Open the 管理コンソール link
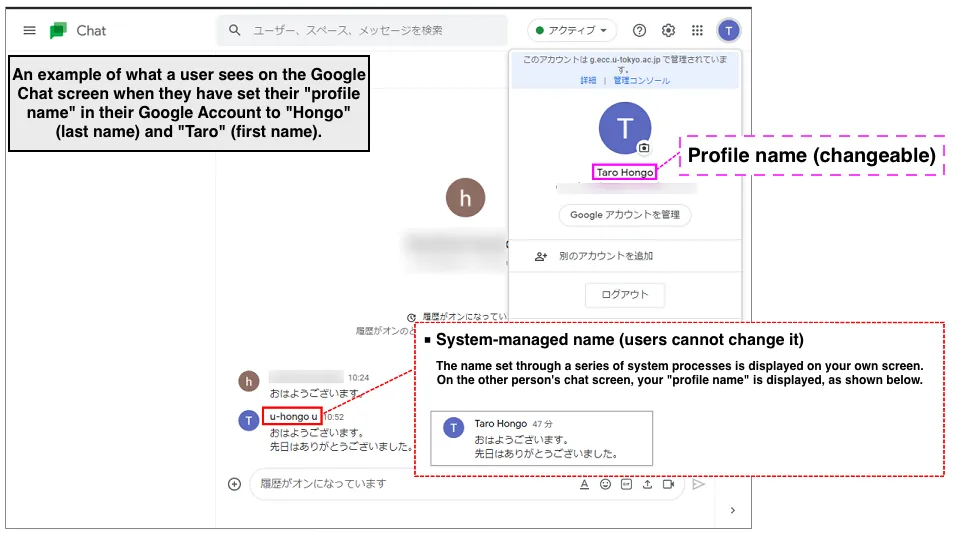This screenshot has height=534, width=953. click(x=641, y=80)
